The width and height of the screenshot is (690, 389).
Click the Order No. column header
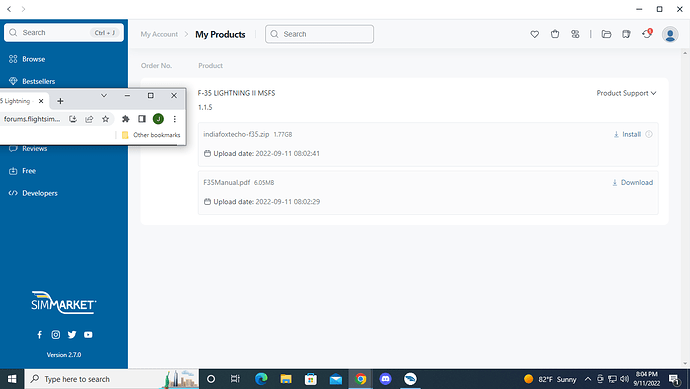[156, 66]
